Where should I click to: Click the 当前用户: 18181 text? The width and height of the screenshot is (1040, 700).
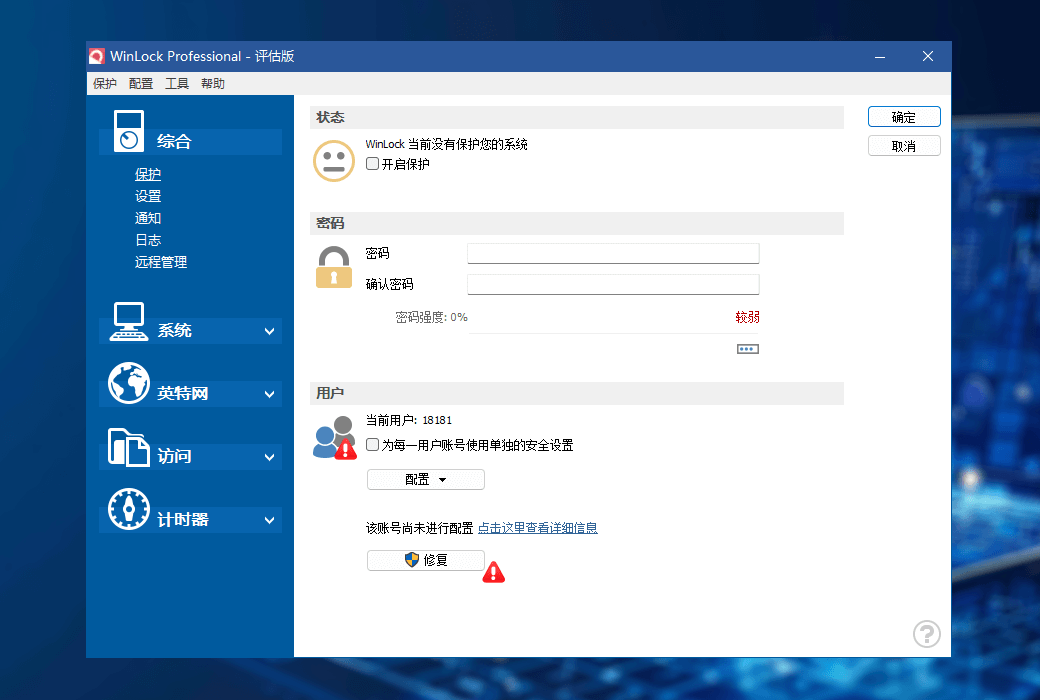click(x=409, y=420)
